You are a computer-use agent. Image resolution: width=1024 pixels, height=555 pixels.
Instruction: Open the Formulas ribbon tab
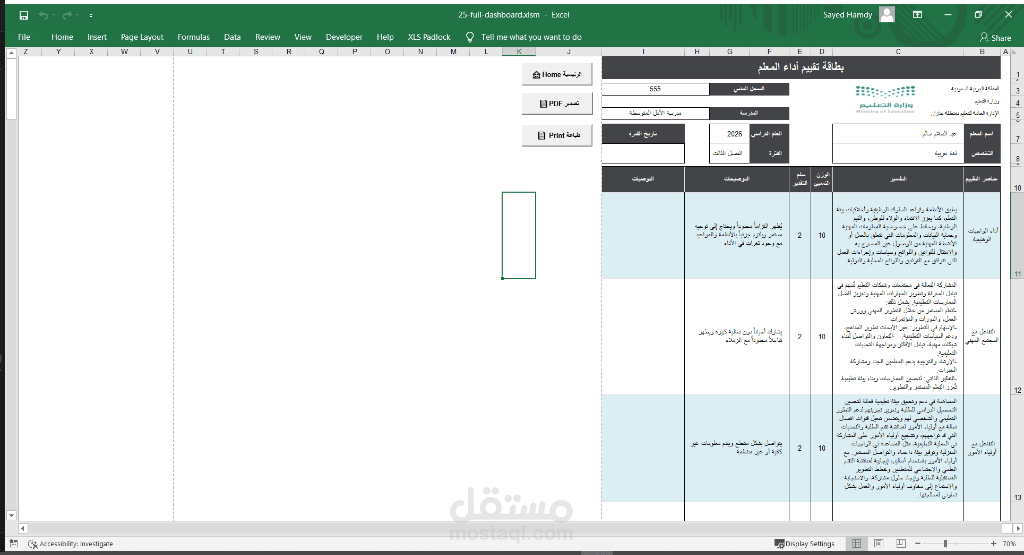pyautogui.click(x=193, y=37)
